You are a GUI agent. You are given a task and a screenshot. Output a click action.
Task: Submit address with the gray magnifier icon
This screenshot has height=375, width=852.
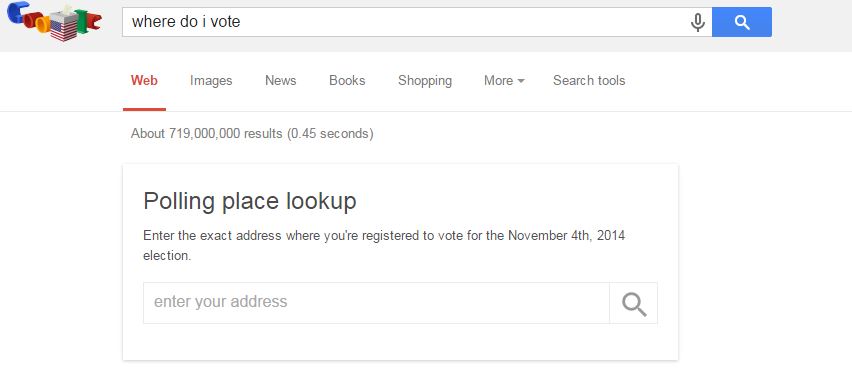(634, 303)
